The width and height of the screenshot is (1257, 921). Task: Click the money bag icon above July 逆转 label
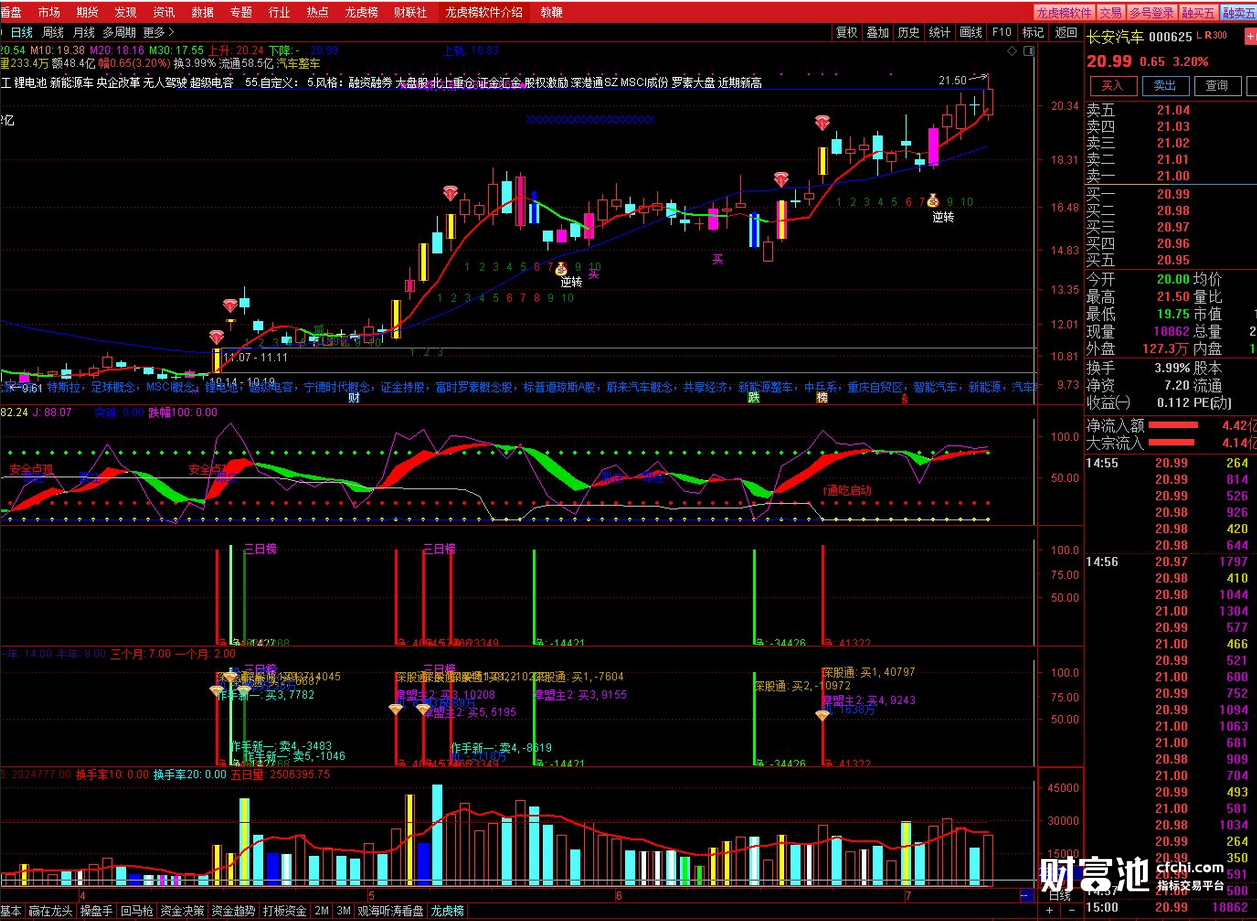(933, 201)
